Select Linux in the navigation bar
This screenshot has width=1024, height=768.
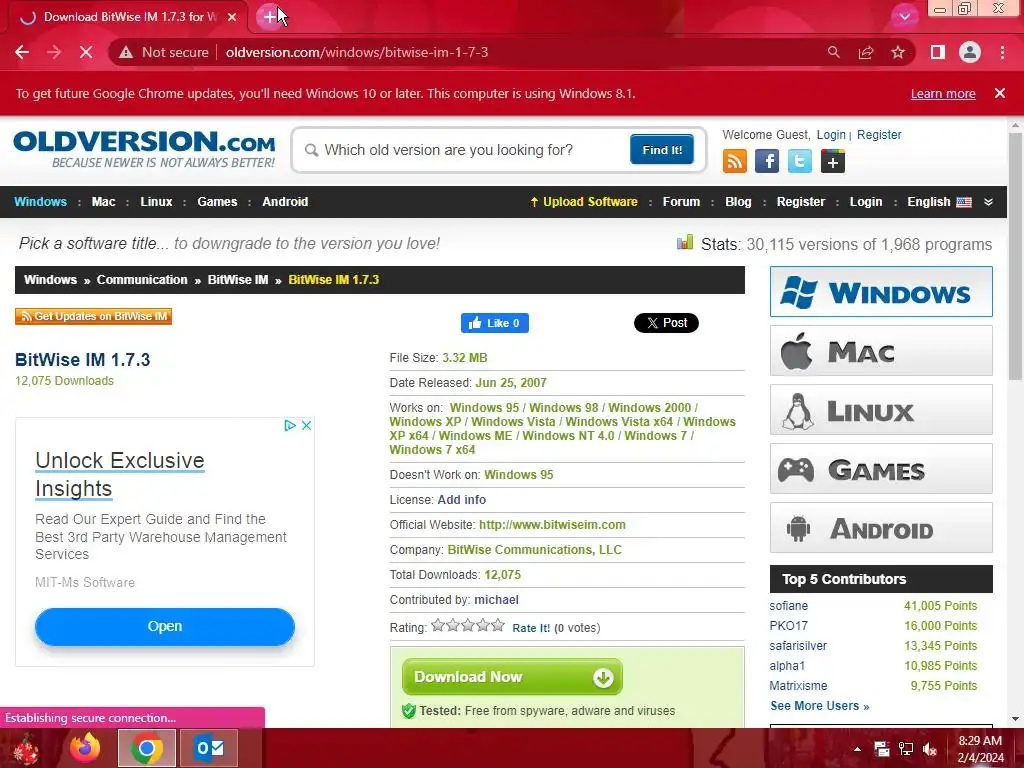pyautogui.click(x=156, y=202)
